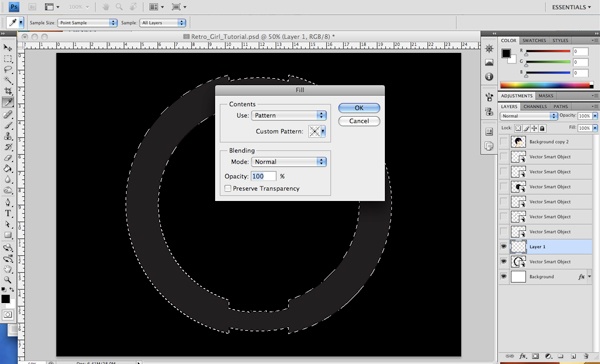Select the Adjustments tab

[517, 96]
